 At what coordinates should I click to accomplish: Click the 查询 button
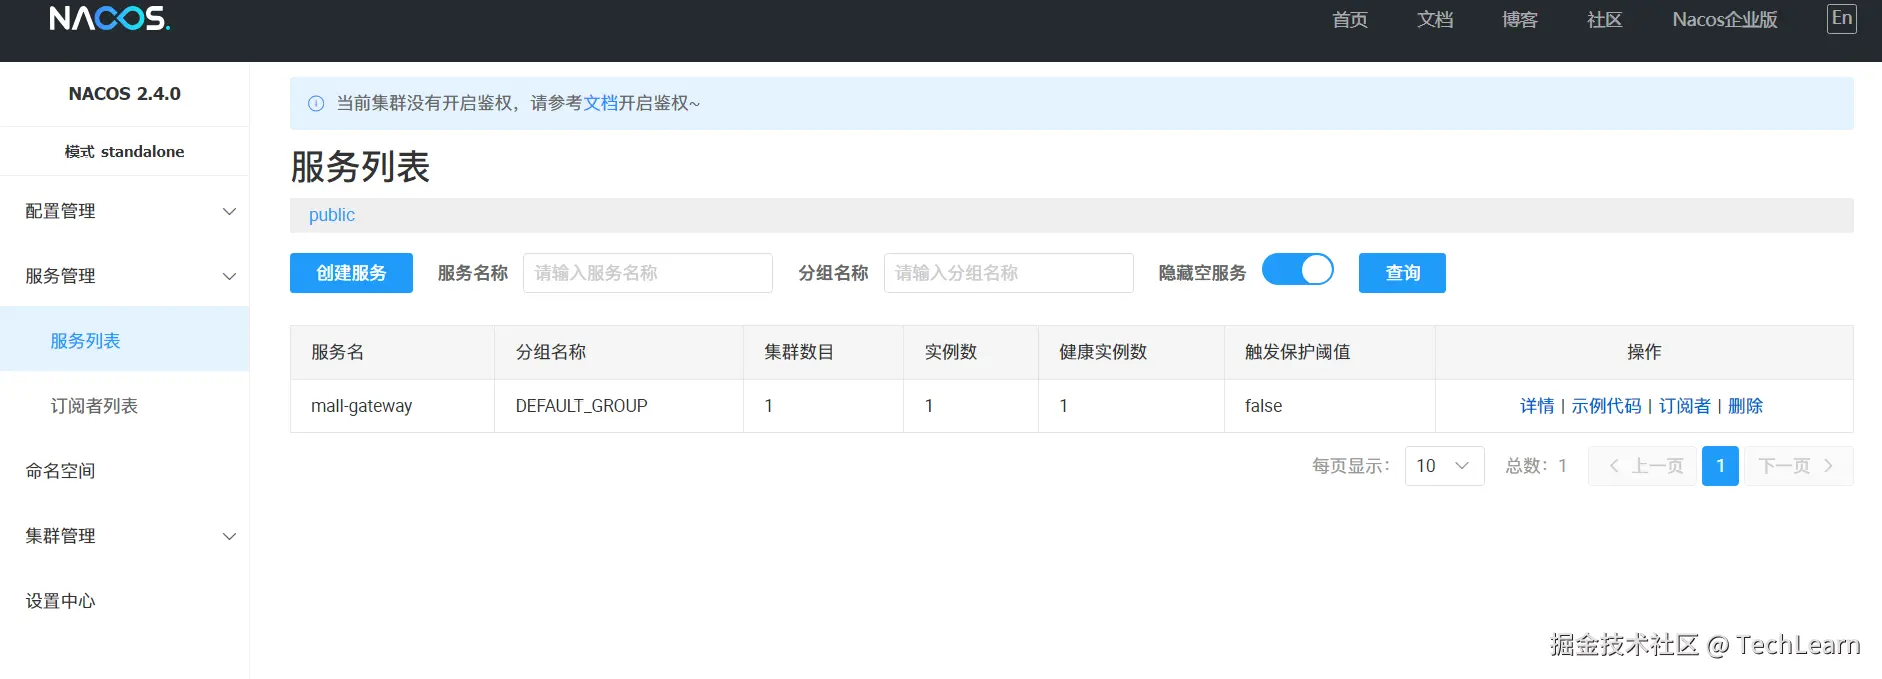pos(1402,273)
